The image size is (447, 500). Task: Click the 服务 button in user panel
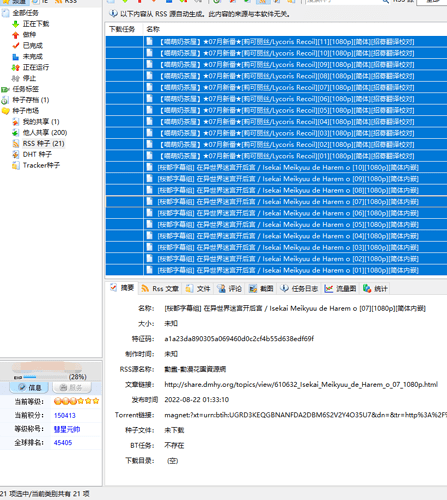tap(71, 387)
